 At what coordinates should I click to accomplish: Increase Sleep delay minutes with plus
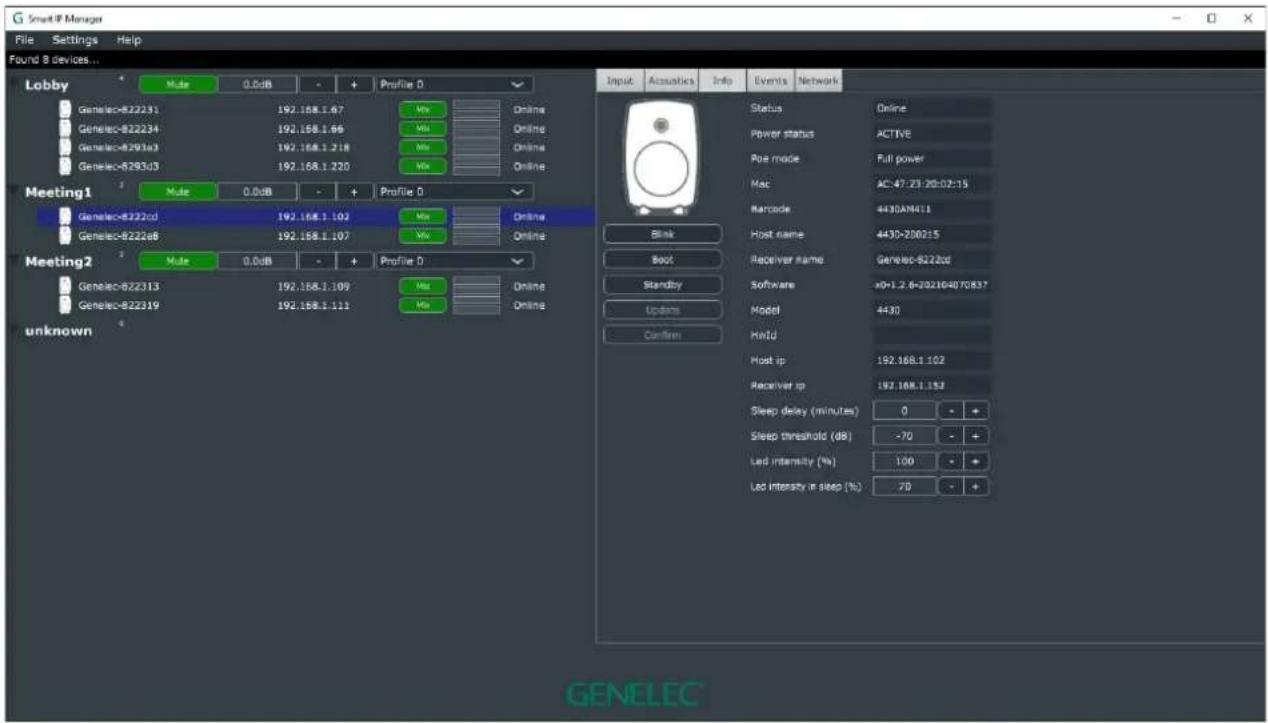pos(977,410)
